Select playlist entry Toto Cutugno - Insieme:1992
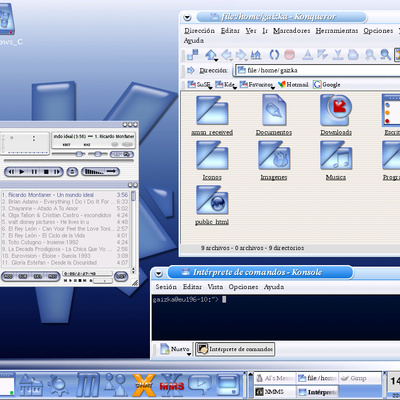This screenshot has width=400, height=400. click(65, 242)
